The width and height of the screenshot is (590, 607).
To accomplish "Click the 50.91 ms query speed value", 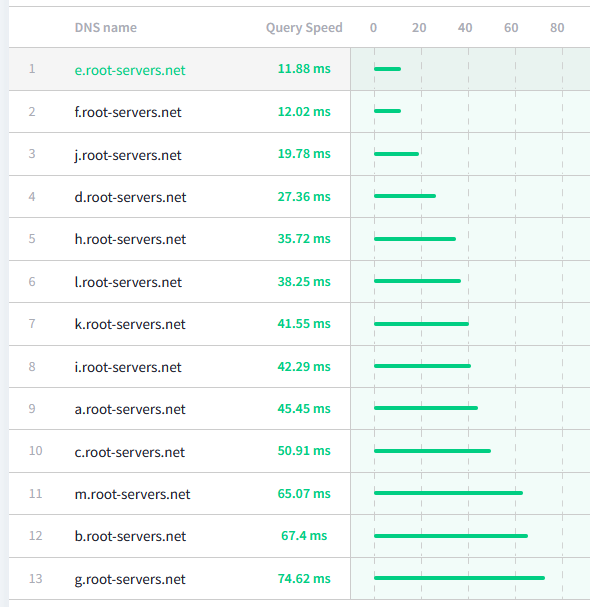I will pyautogui.click(x=304, y=451).
